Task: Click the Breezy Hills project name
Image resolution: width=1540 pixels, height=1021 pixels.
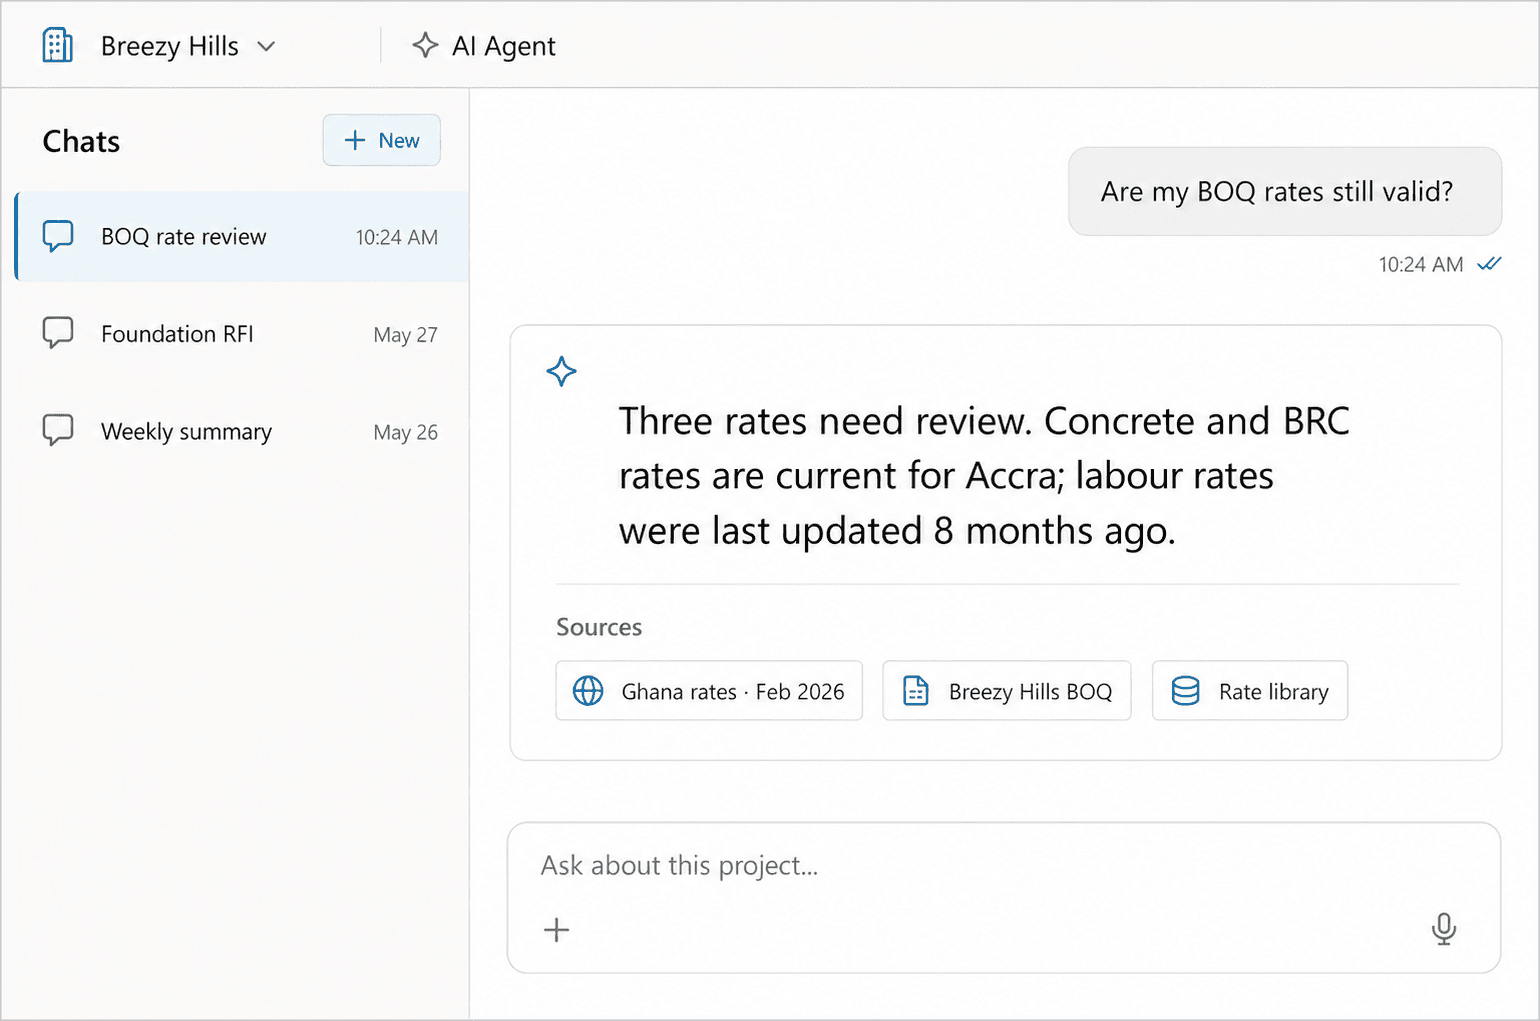Action: click(170, 46)
